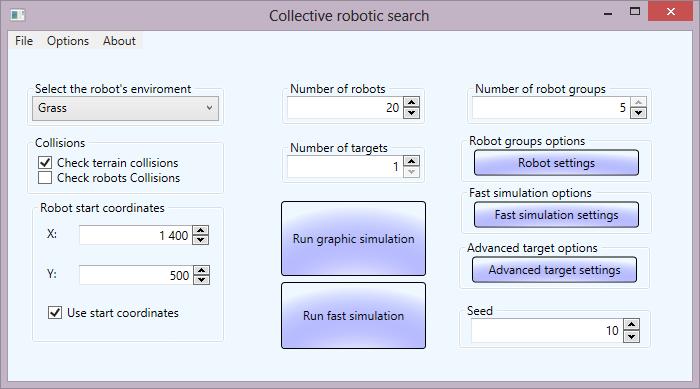Screen dimensions: 700x389
Task: Toggle Use start coordinates checkbox
Action: click(55, 313)
